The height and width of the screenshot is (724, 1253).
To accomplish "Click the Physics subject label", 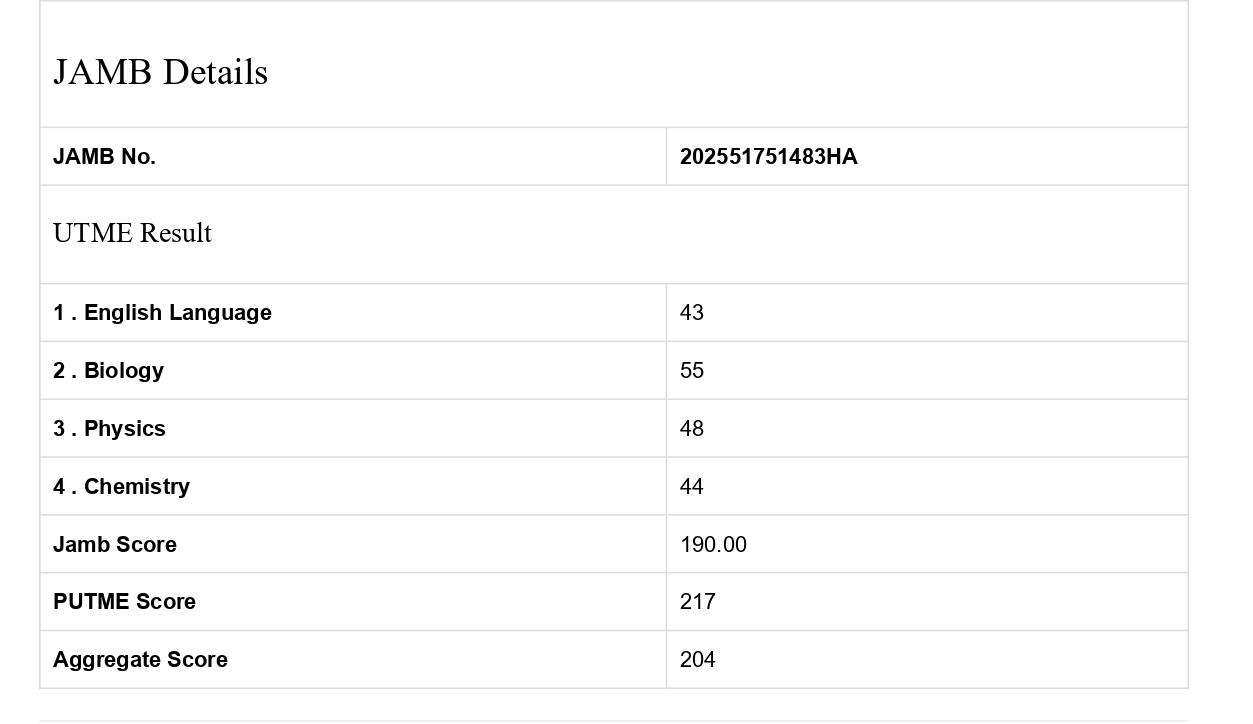I will [x=109, y=429].
